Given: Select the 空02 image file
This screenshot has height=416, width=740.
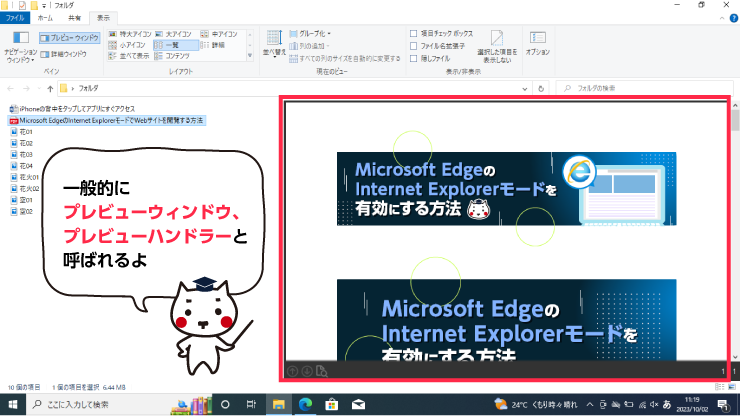Looking at the screenshot, I should point(22,211).
